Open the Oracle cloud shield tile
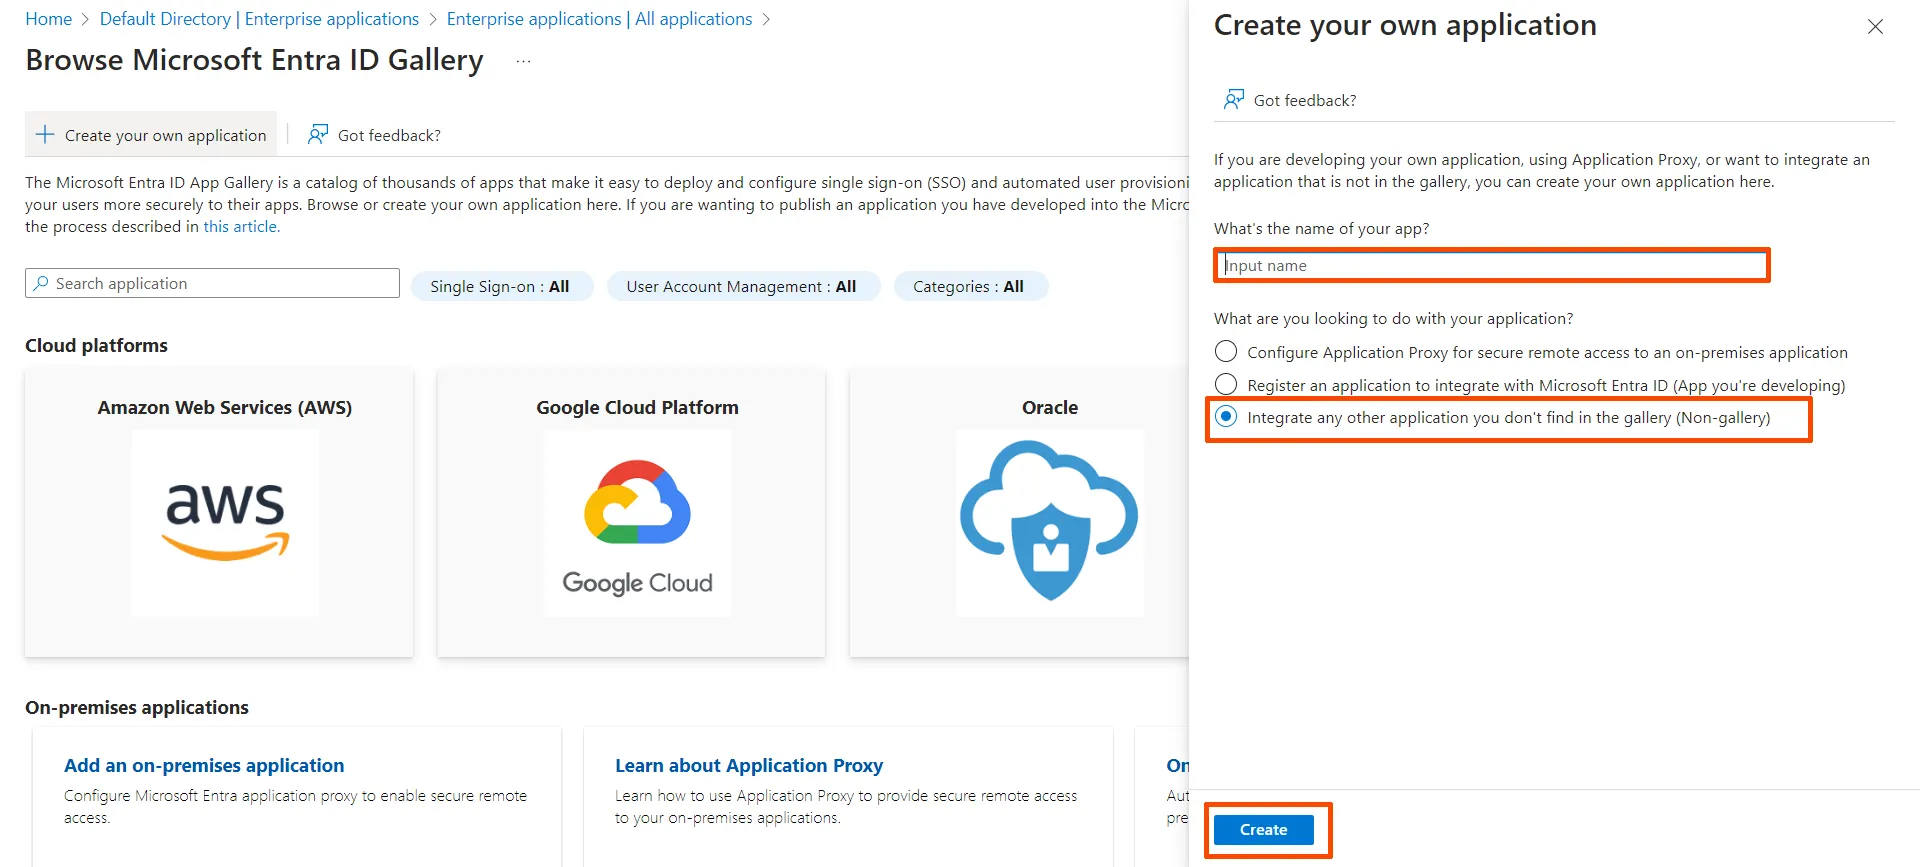 [1049, 523]
